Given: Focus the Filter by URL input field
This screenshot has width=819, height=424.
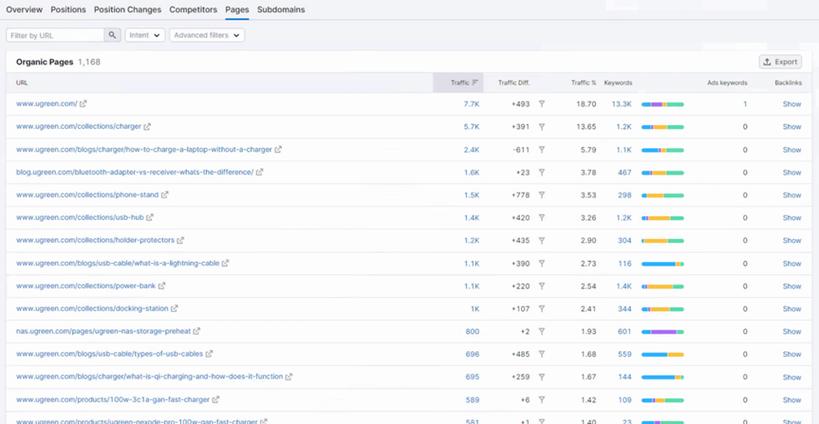Looking at the screenshot, I should [x=55, y=36].
